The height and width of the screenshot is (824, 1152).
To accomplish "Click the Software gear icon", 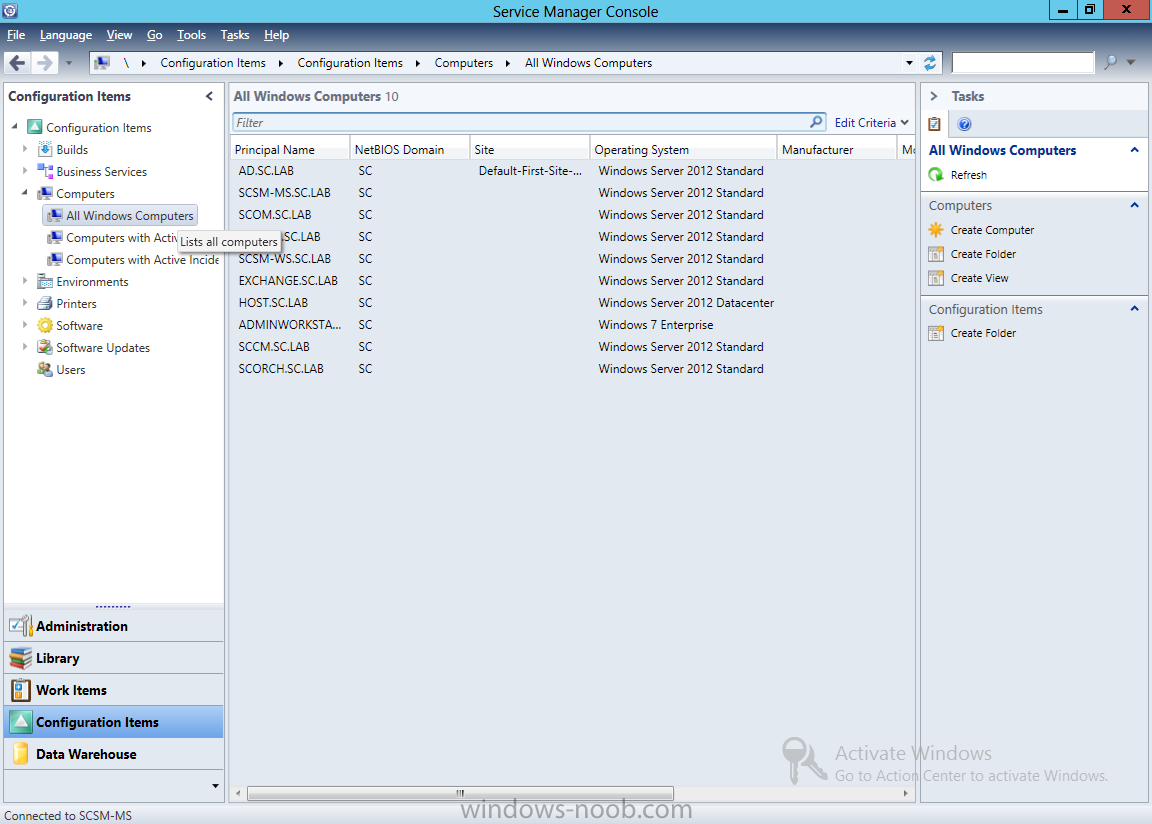I will 45,325.
